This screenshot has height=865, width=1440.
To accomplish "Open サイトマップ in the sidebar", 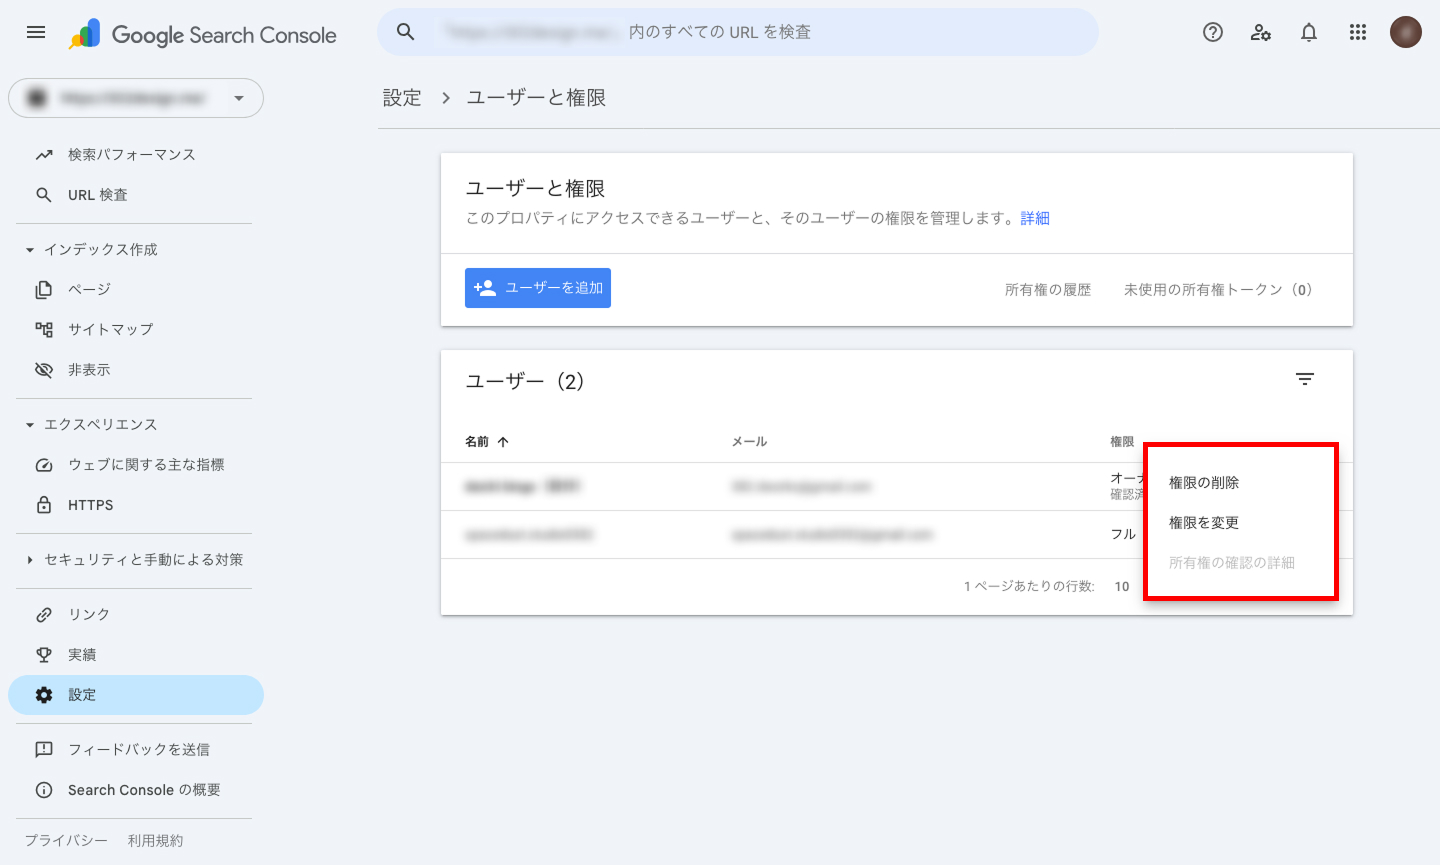I will point(110,329).
